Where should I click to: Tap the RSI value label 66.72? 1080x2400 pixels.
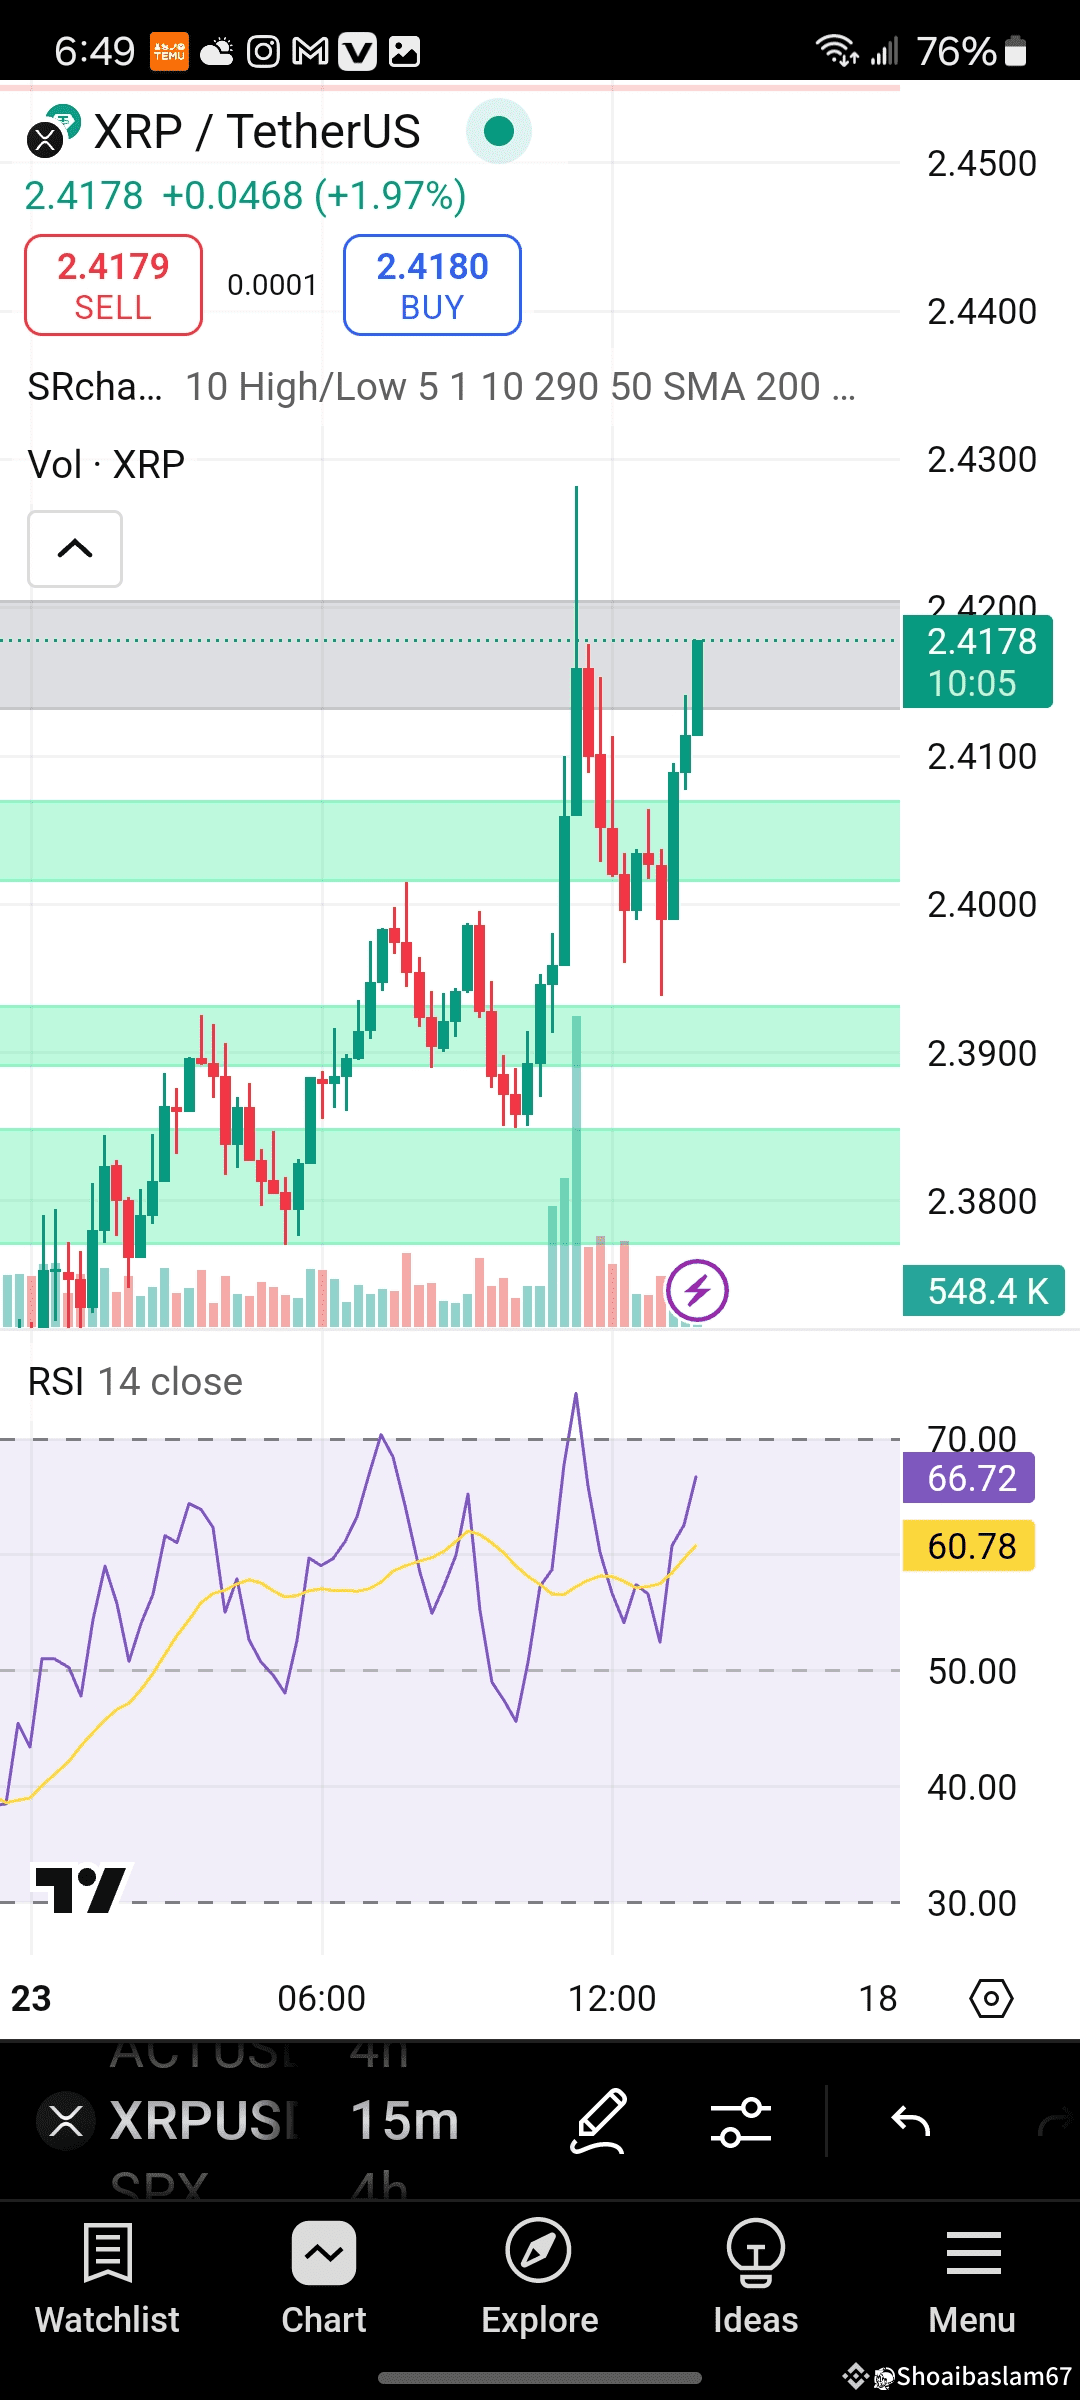coord(969,1478)
